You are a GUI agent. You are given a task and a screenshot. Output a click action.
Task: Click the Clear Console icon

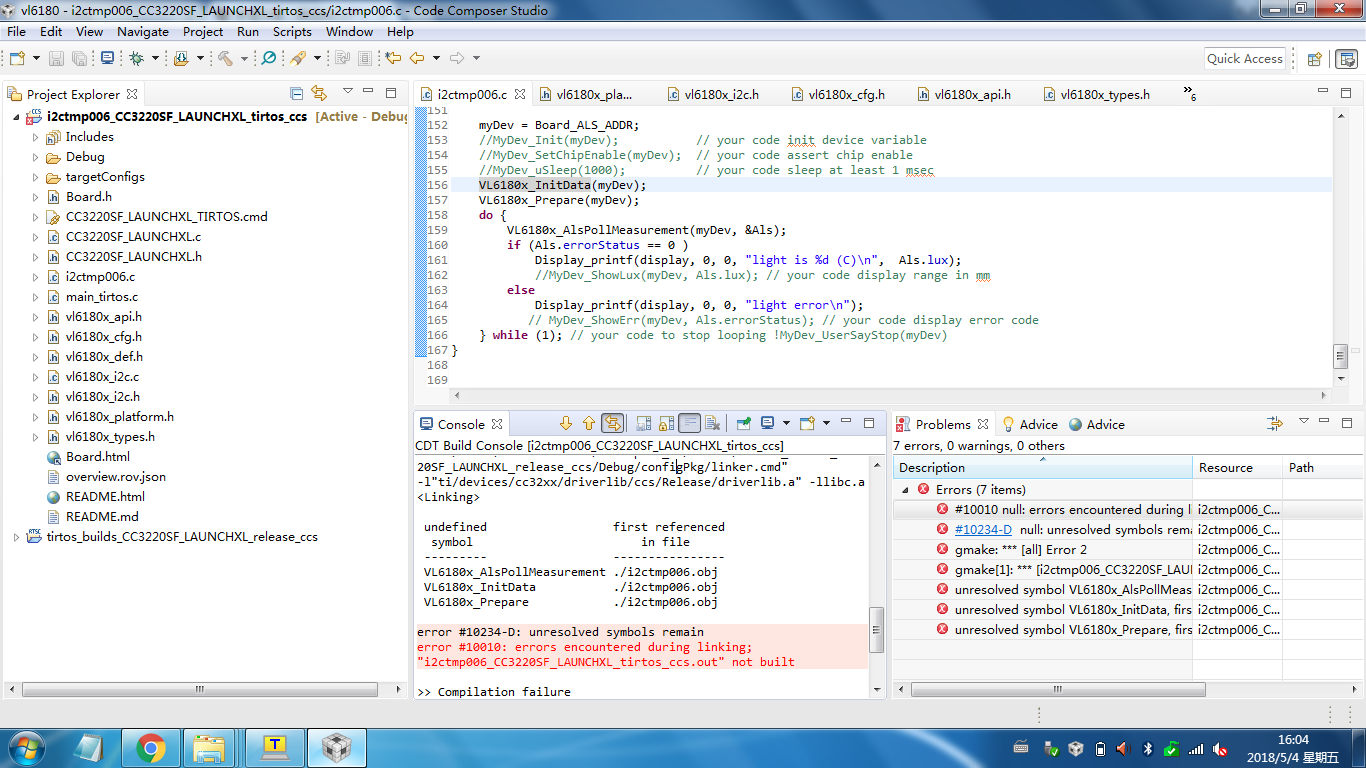(x=712, y=424)
